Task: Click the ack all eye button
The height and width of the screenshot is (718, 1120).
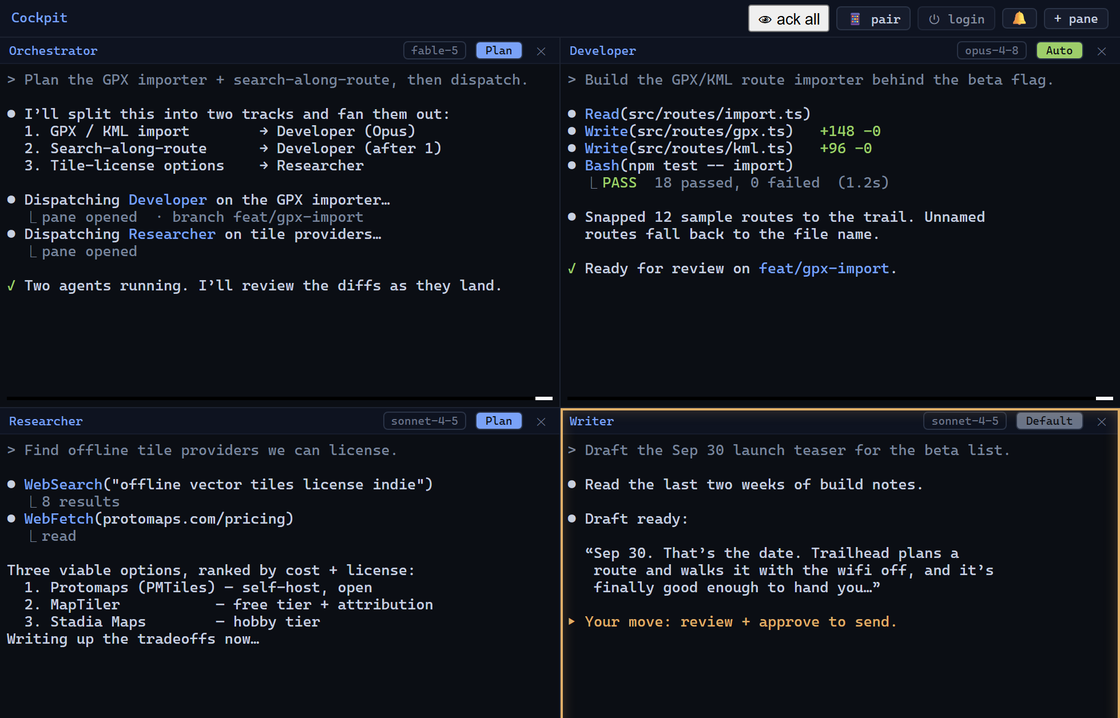Action: click(788, 19)
